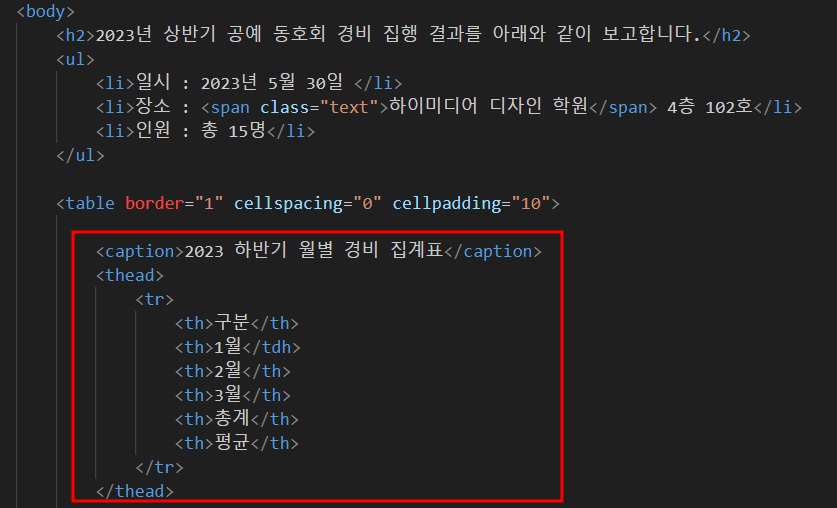Click the closing ul tag
The height and width of the screenshot is (508, 837).
[x=81, y=155]
